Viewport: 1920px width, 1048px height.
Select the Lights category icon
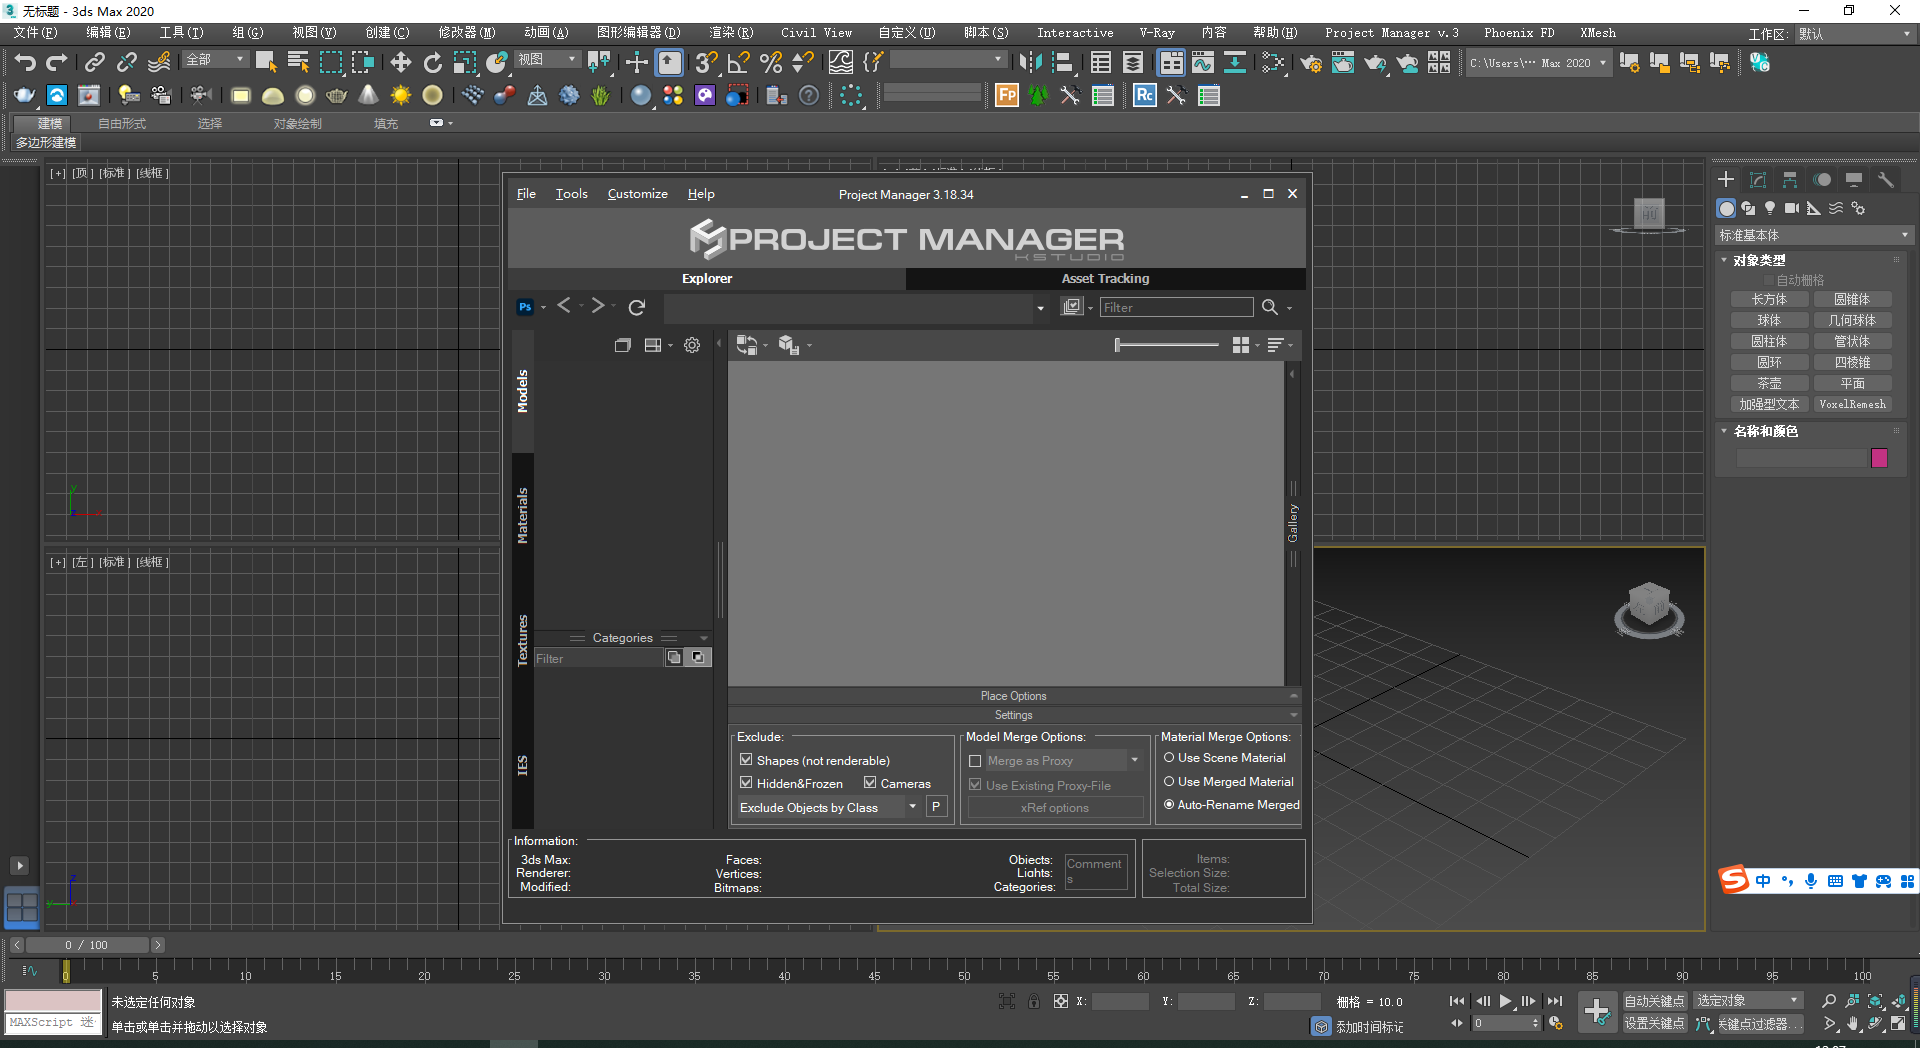[1770, 208]
